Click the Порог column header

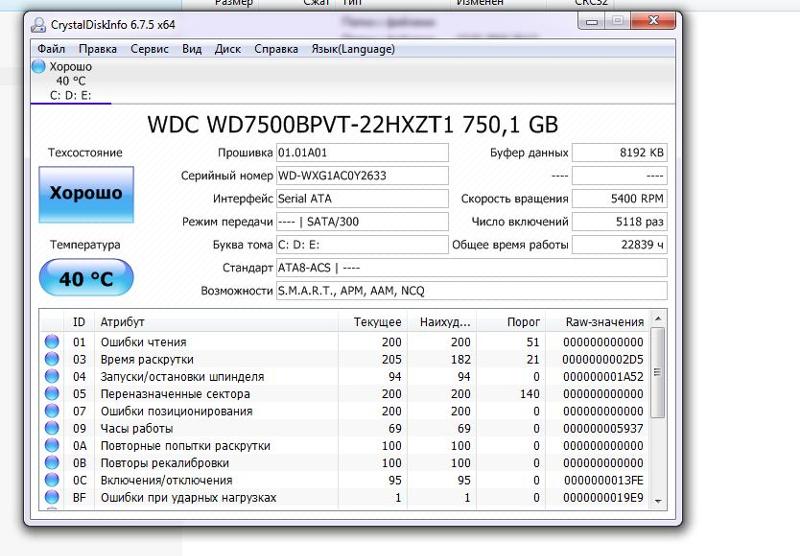(511, 322)
